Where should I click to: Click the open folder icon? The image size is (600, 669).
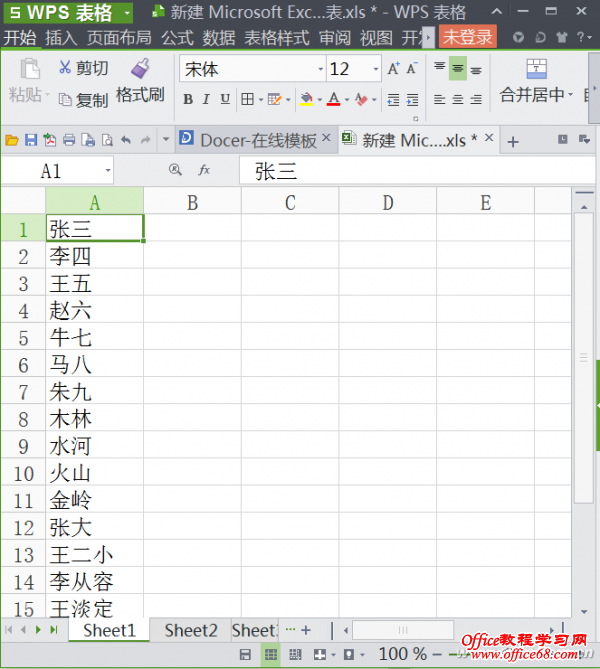point(12,140)
